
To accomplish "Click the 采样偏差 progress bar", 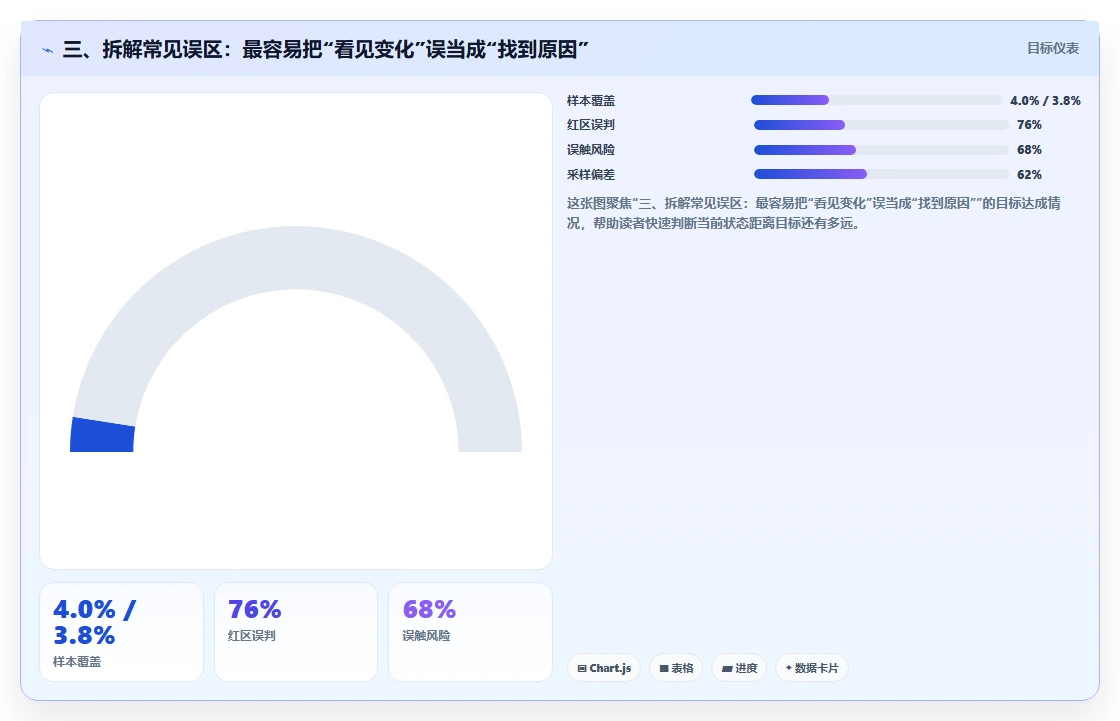I will pos(881,174).
